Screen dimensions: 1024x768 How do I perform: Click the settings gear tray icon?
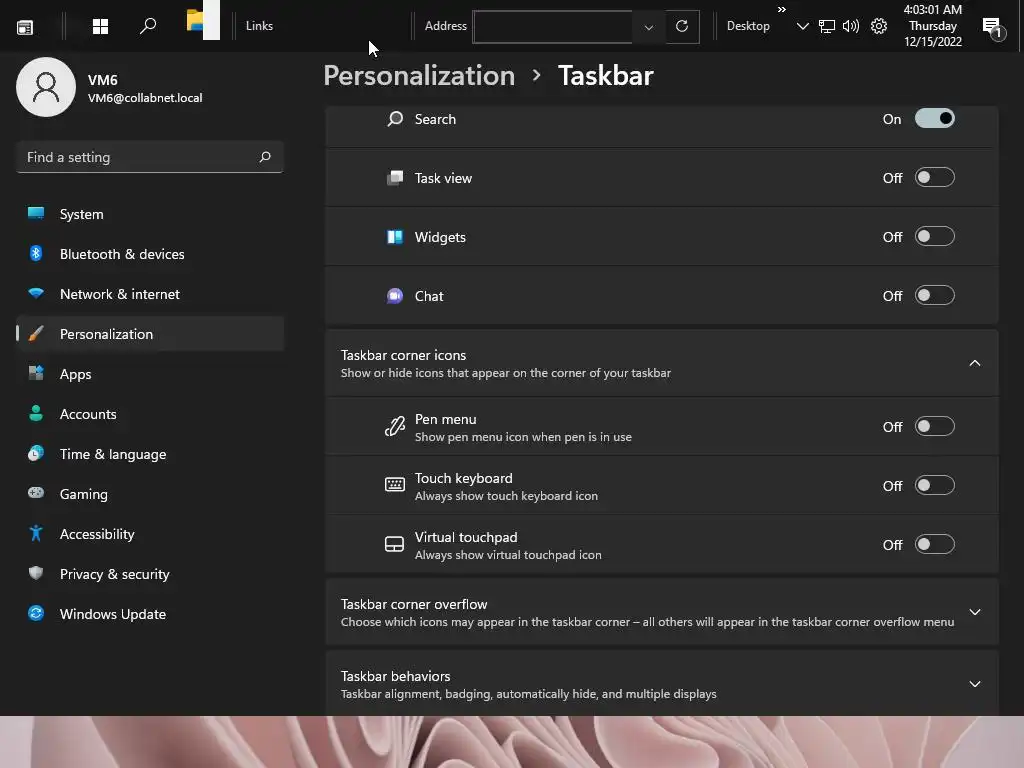click(879, 26)
